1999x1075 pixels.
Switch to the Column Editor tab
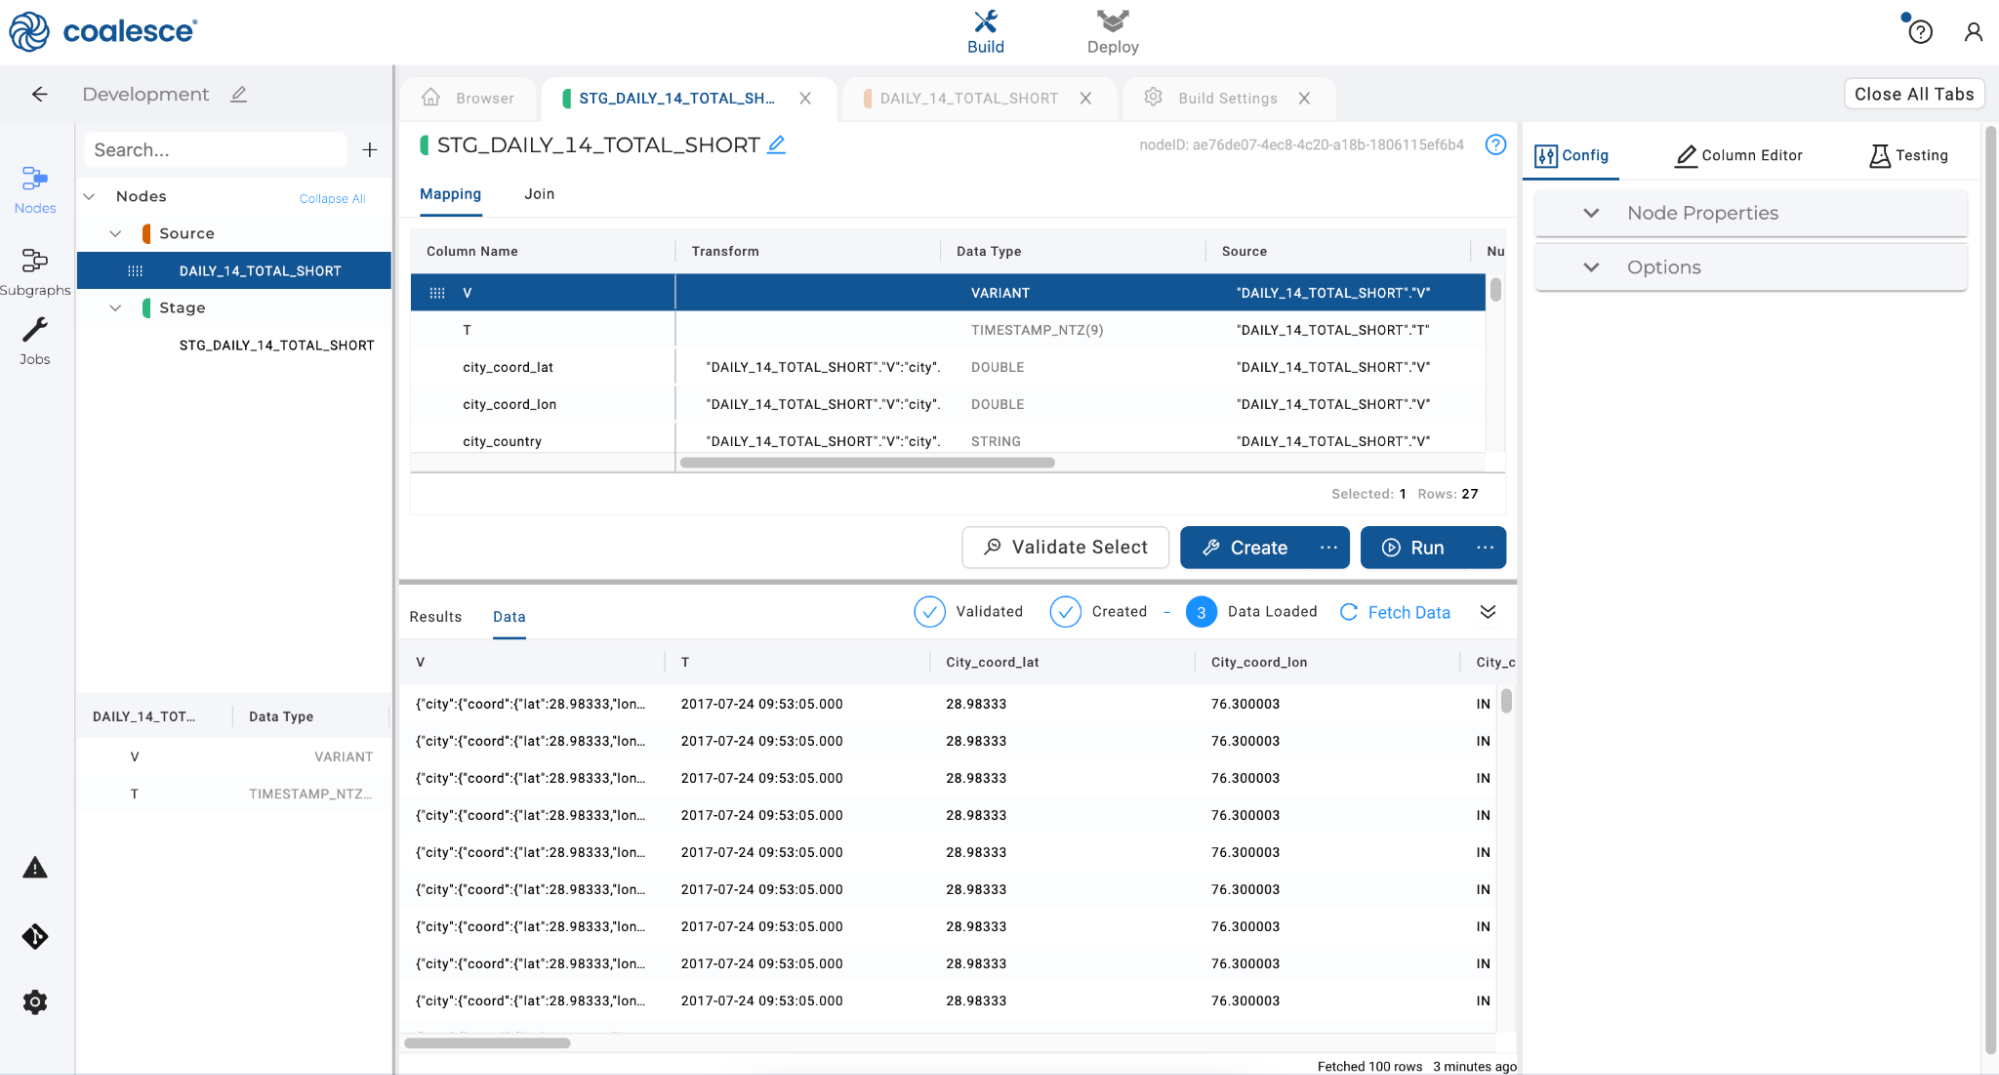1738,155
